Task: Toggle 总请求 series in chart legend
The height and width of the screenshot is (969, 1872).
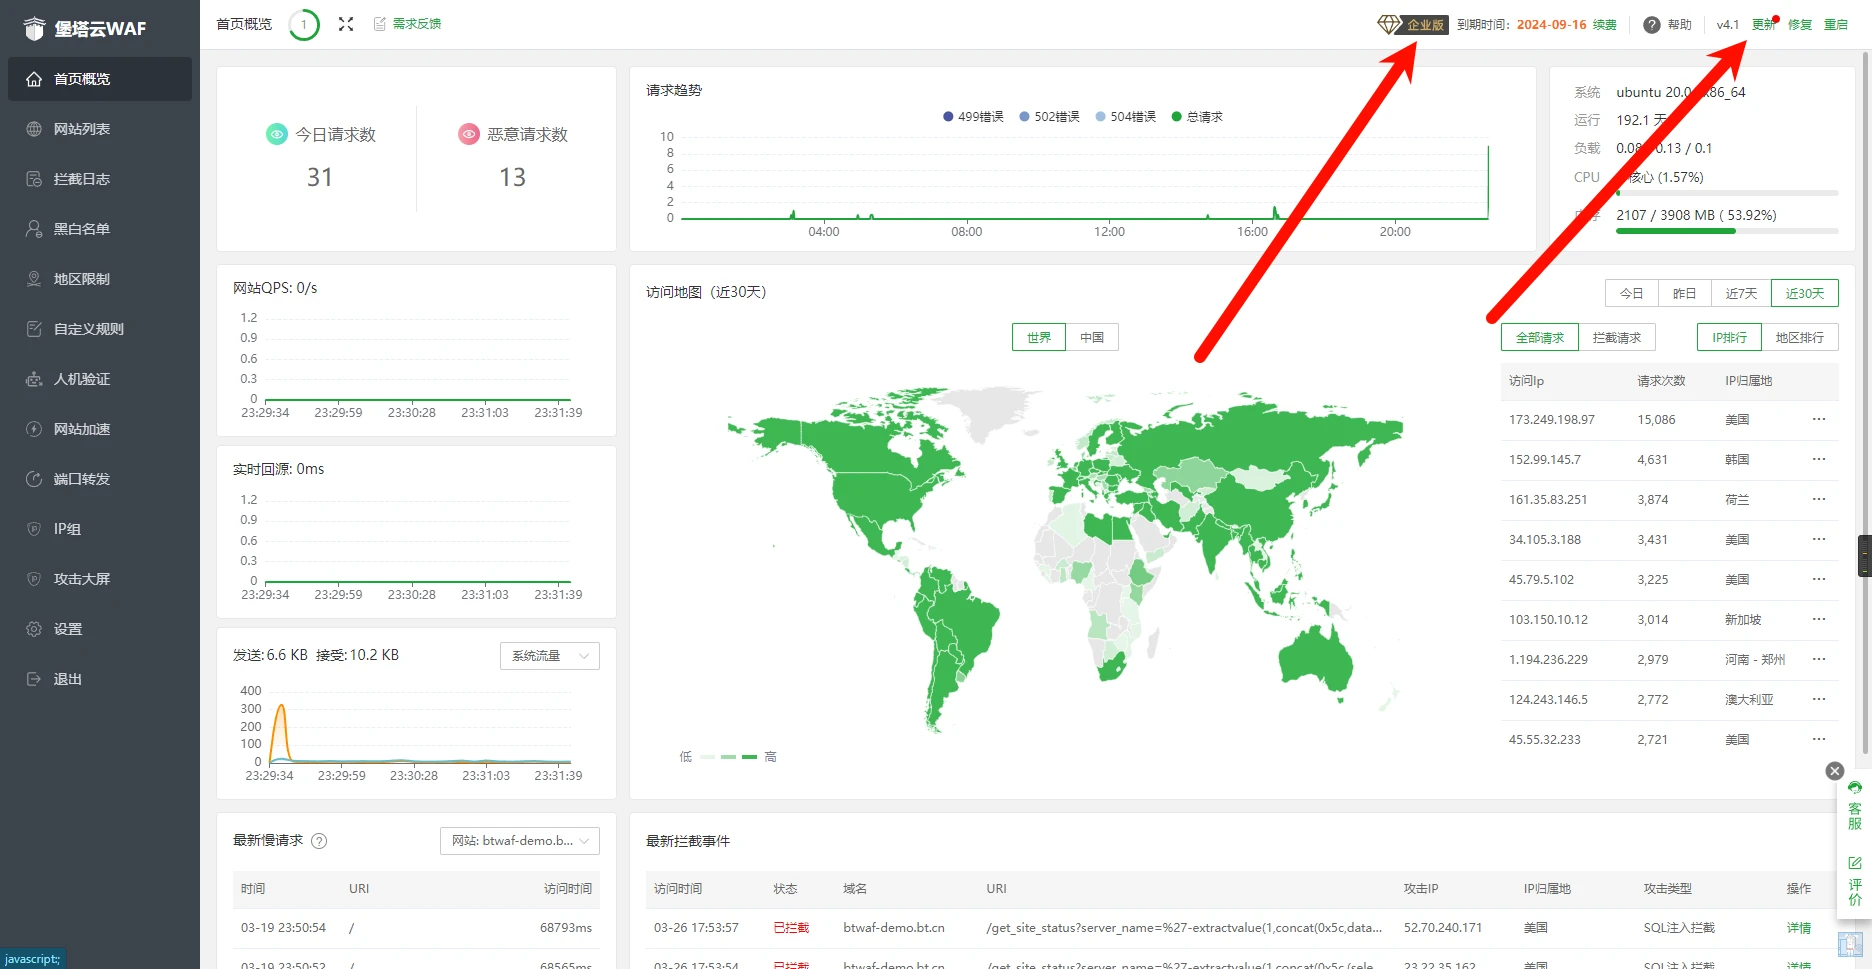Action: click(x=1197, y=117)
